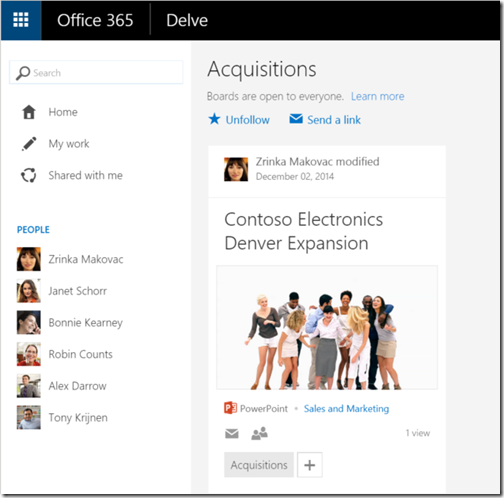Screen dimensions: 504x498
Task: Click the Acquisitions board tag on card
Action: point(259,465)
